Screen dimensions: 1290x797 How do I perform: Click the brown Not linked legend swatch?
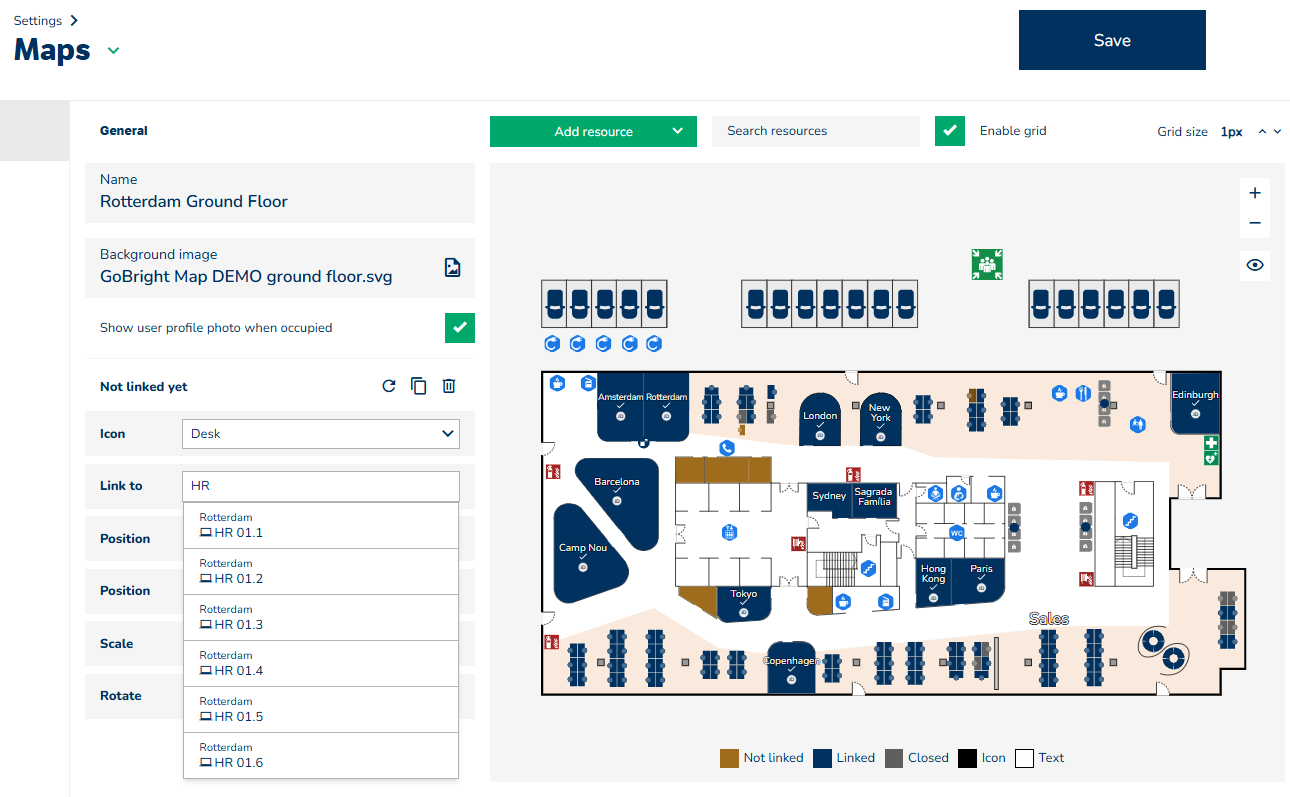[729, 758]
